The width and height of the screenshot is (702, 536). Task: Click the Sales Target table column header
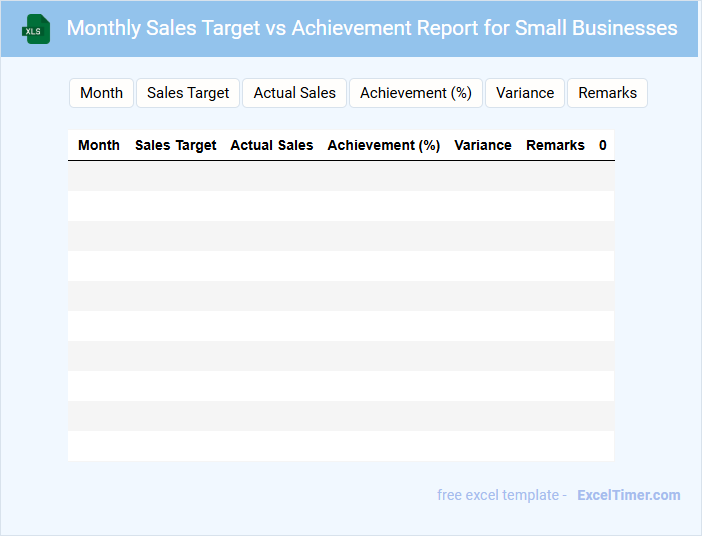(176, 145)
